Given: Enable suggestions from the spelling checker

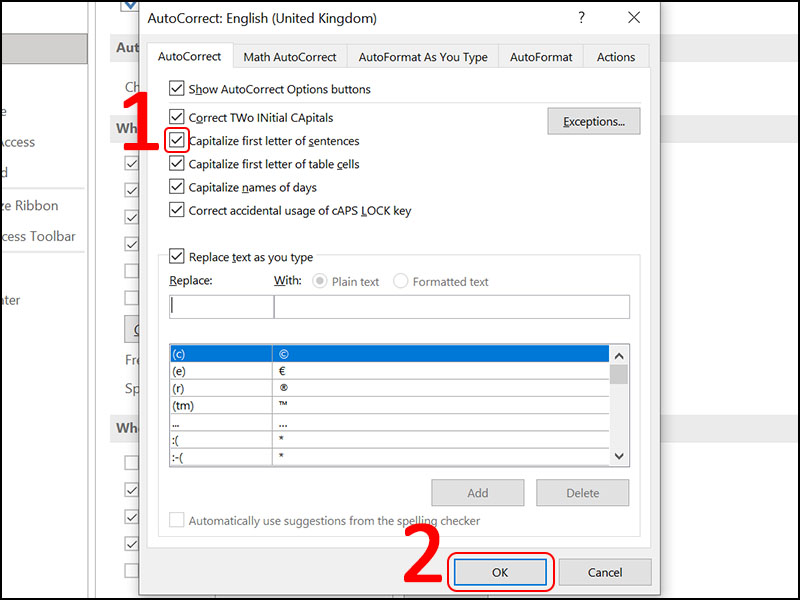Looking at the screenshot, I should [x=177, y=520].
